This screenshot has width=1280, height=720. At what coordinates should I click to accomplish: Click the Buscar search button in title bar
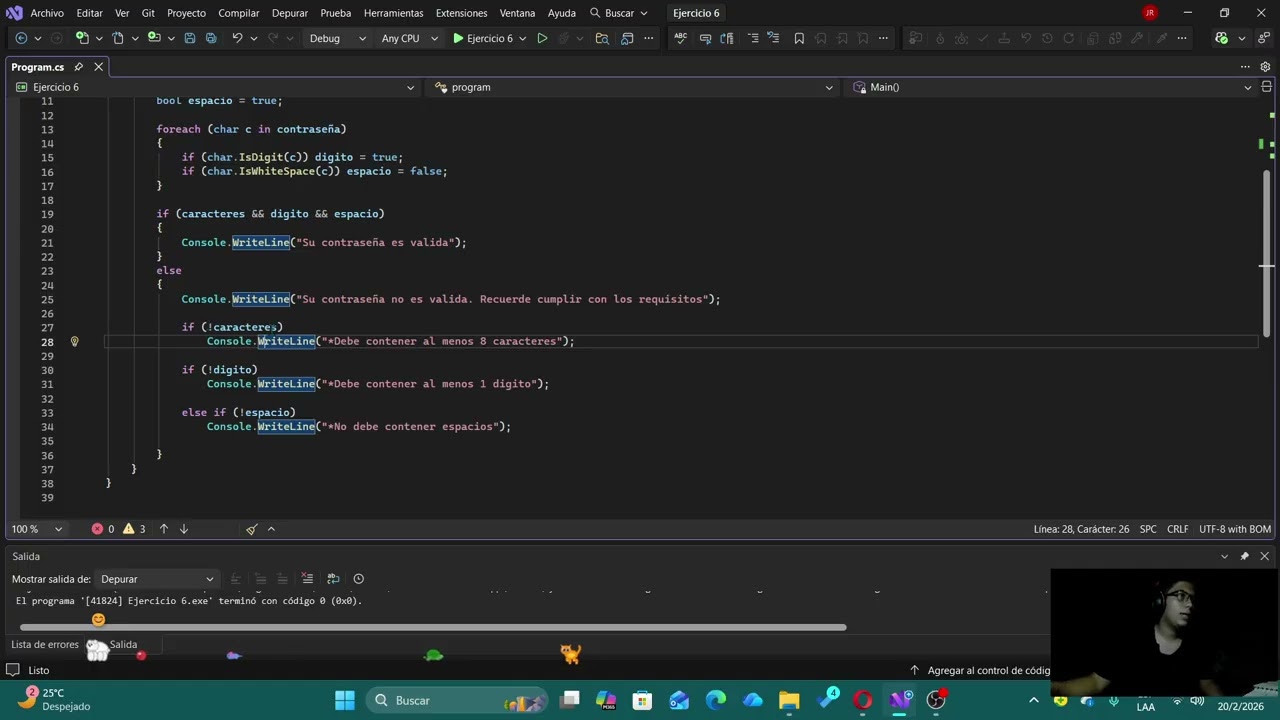[x=618, y=13]
